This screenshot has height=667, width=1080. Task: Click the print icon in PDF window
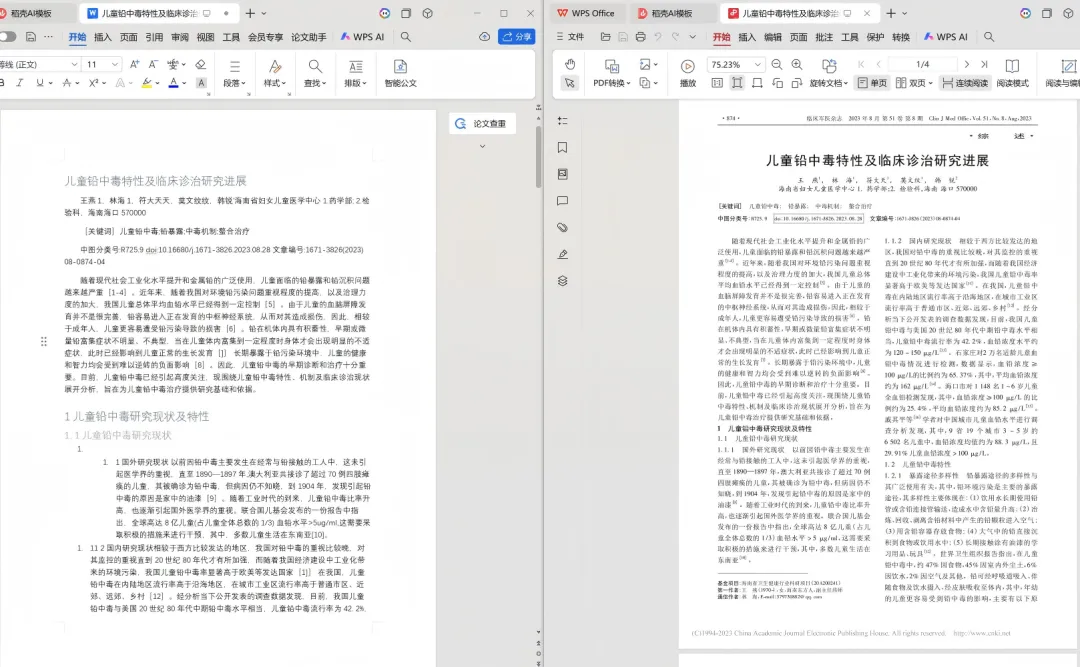click(641, 37)
